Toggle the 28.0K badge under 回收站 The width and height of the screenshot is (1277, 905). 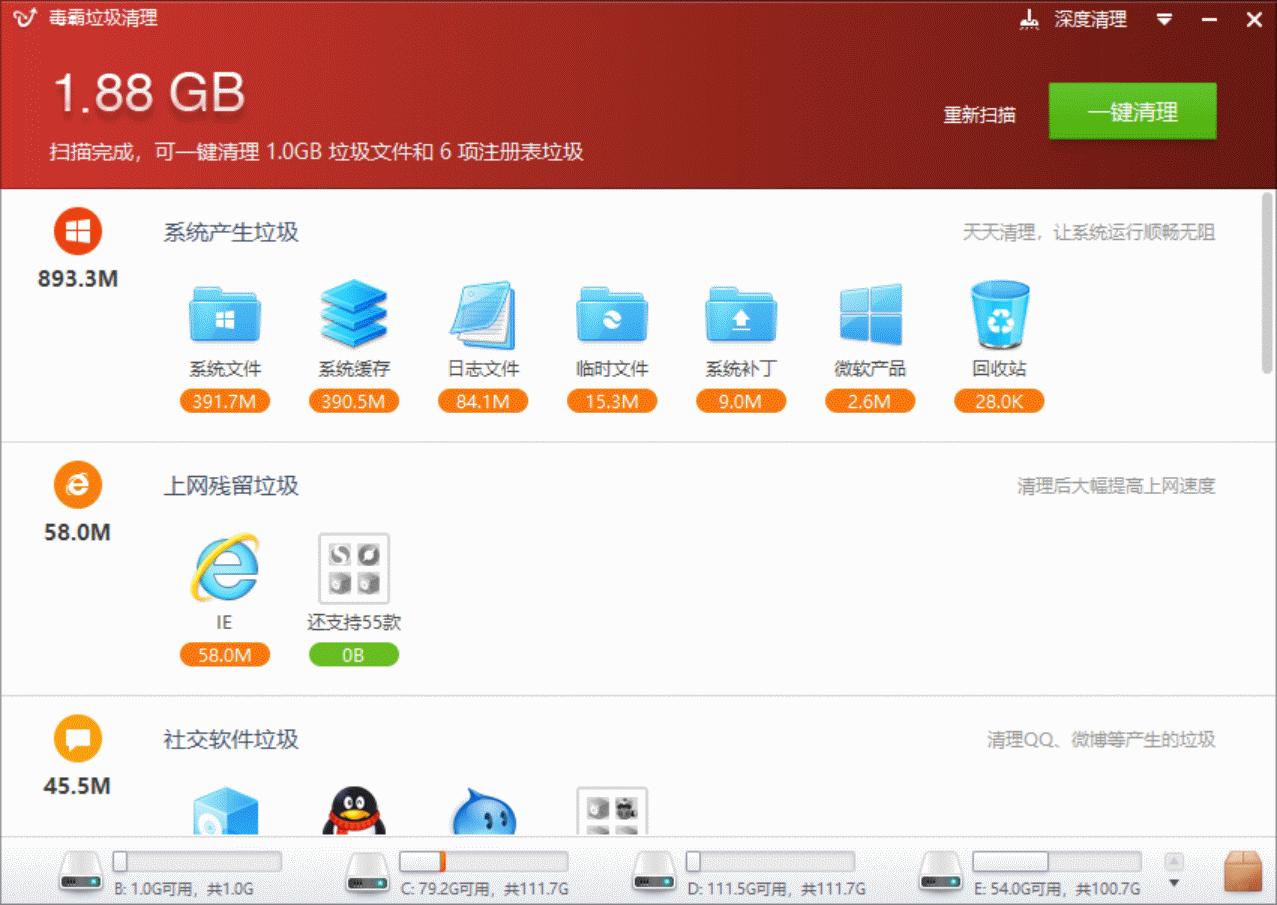(x=998, y=400)
